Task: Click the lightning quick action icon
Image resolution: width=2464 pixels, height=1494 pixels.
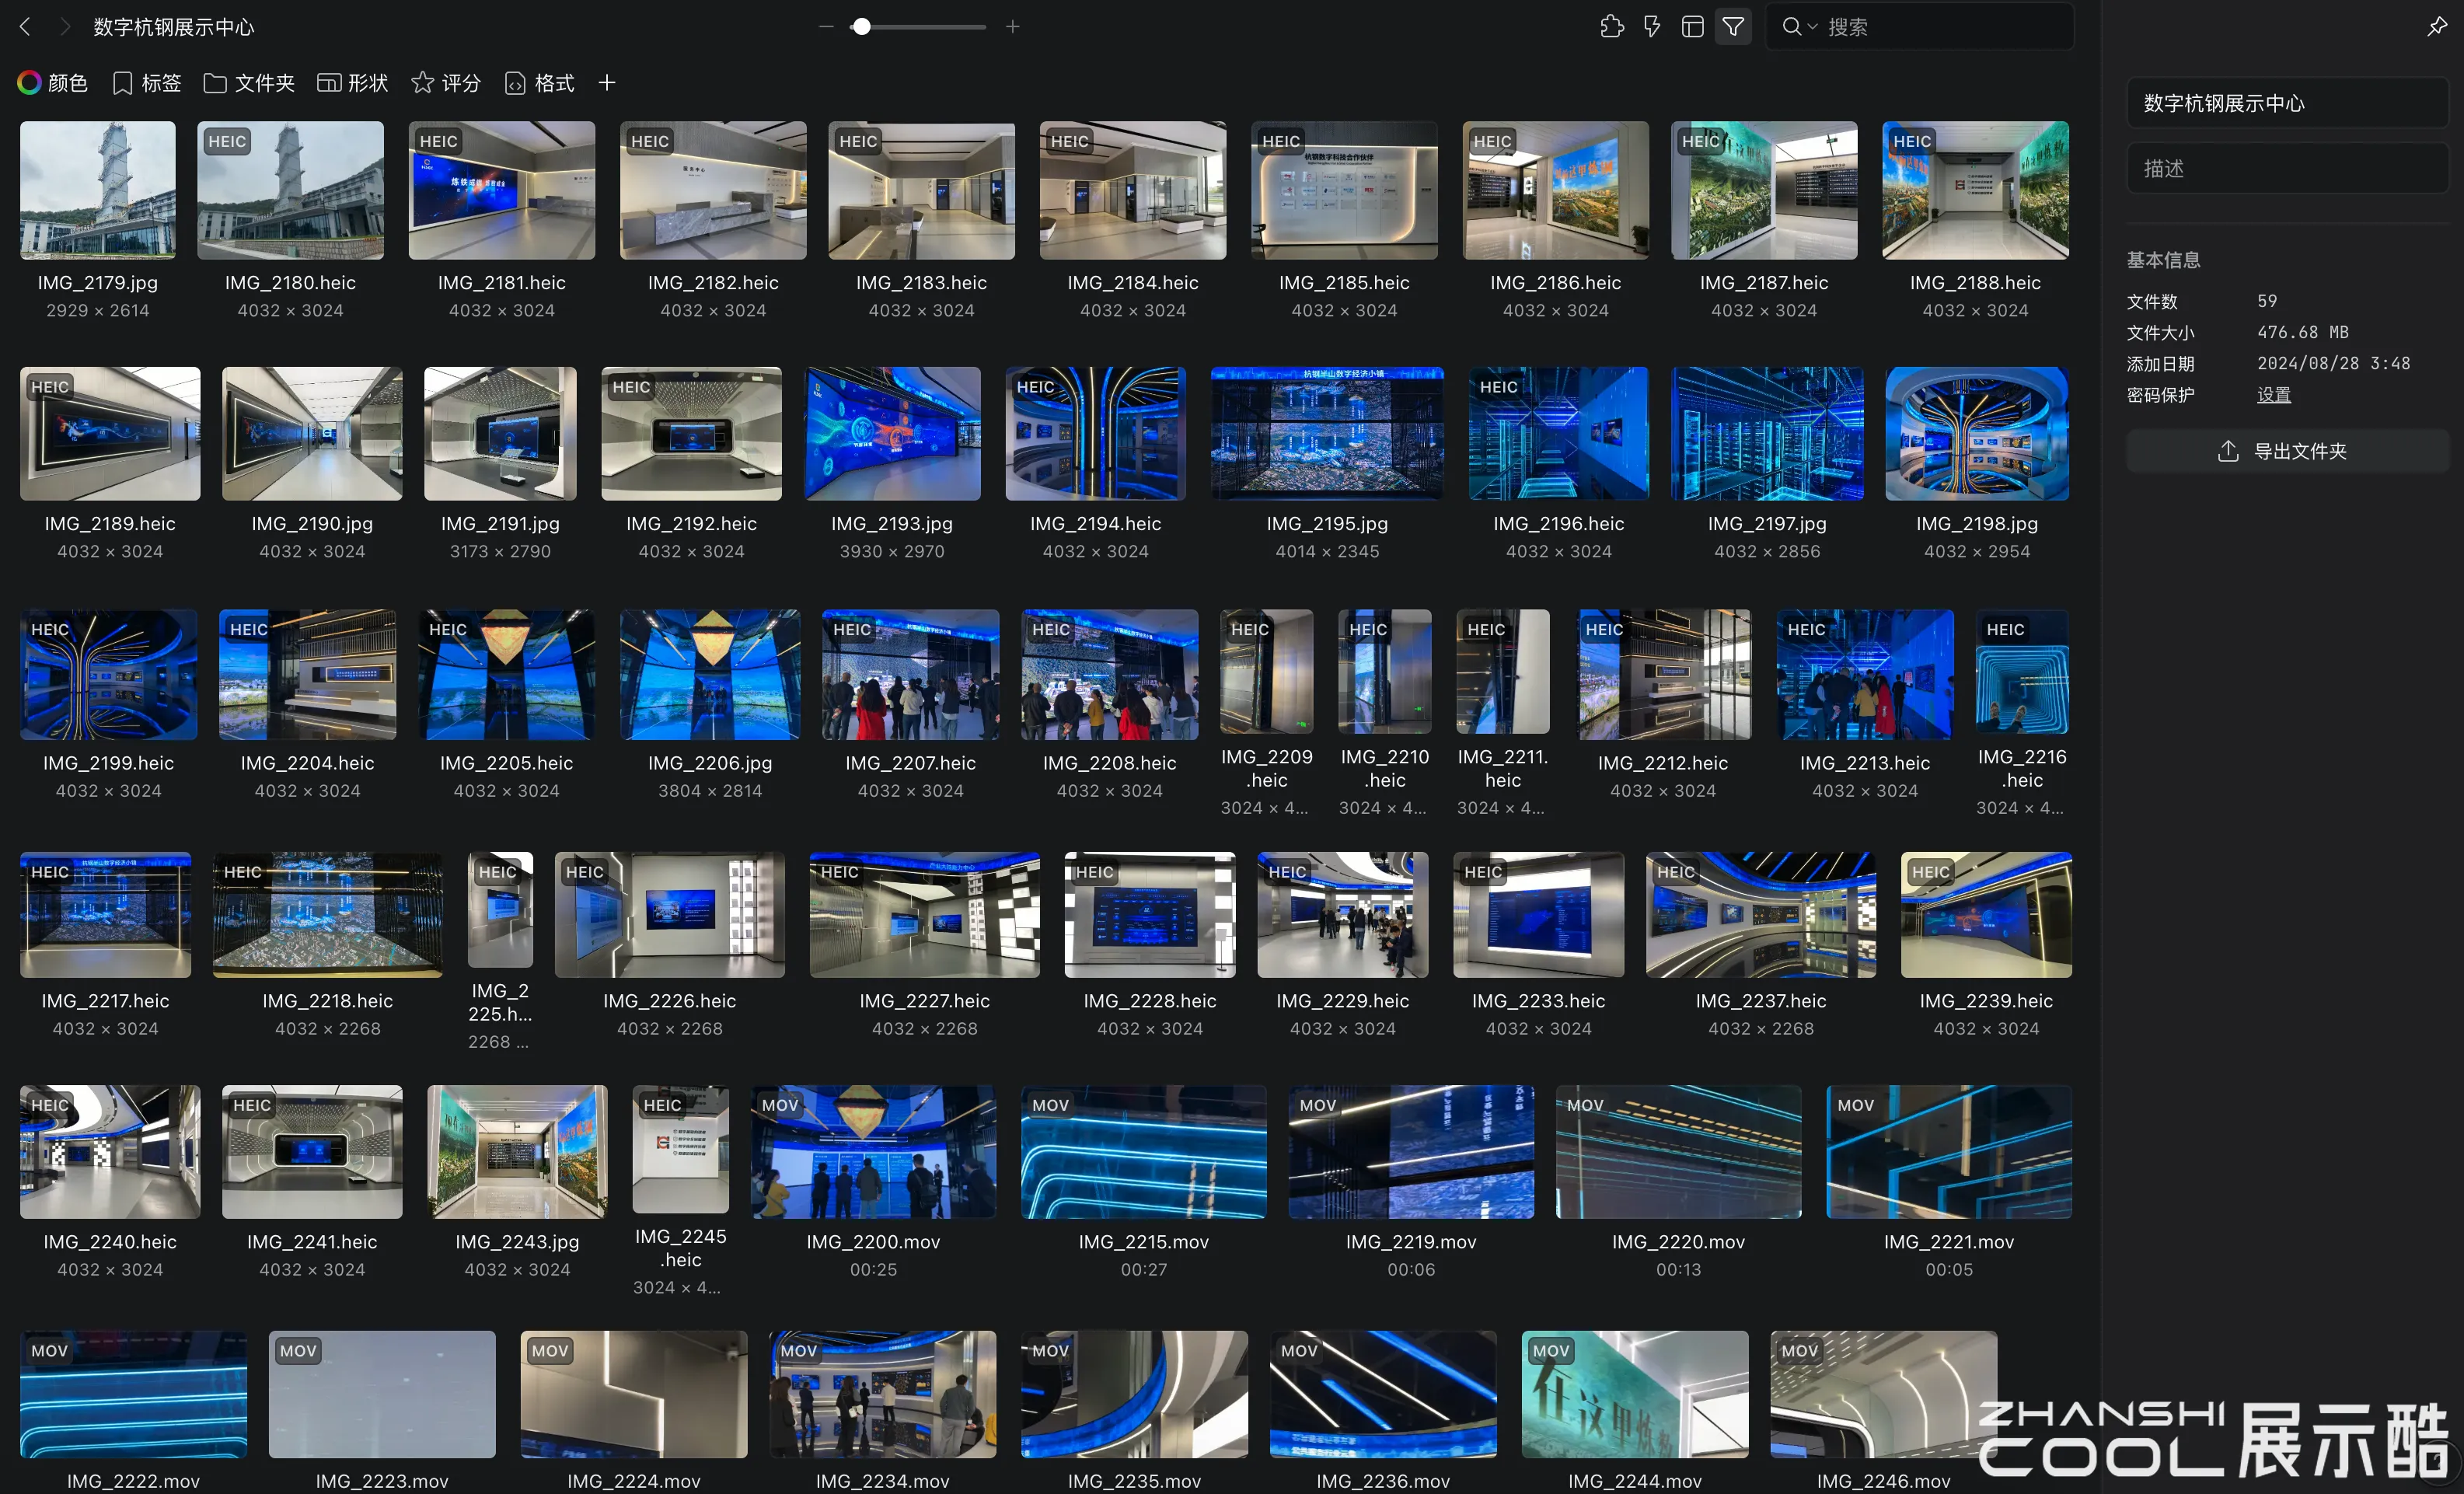Action: pyautogui.click(x=1652, y=27)
